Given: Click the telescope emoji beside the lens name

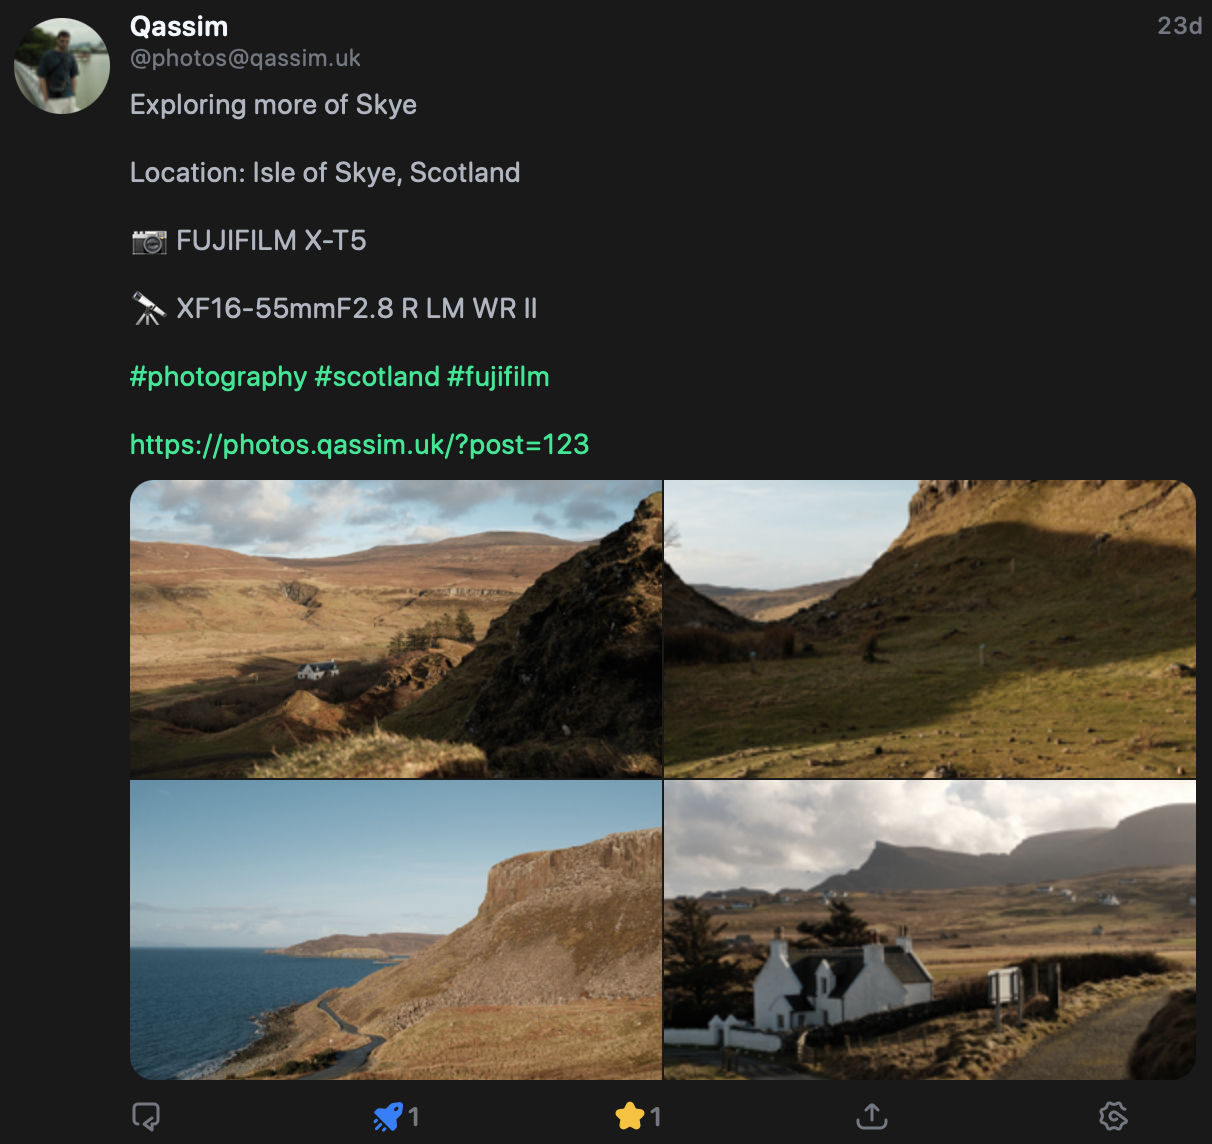Looking at the screenshot, I should 149,309.
